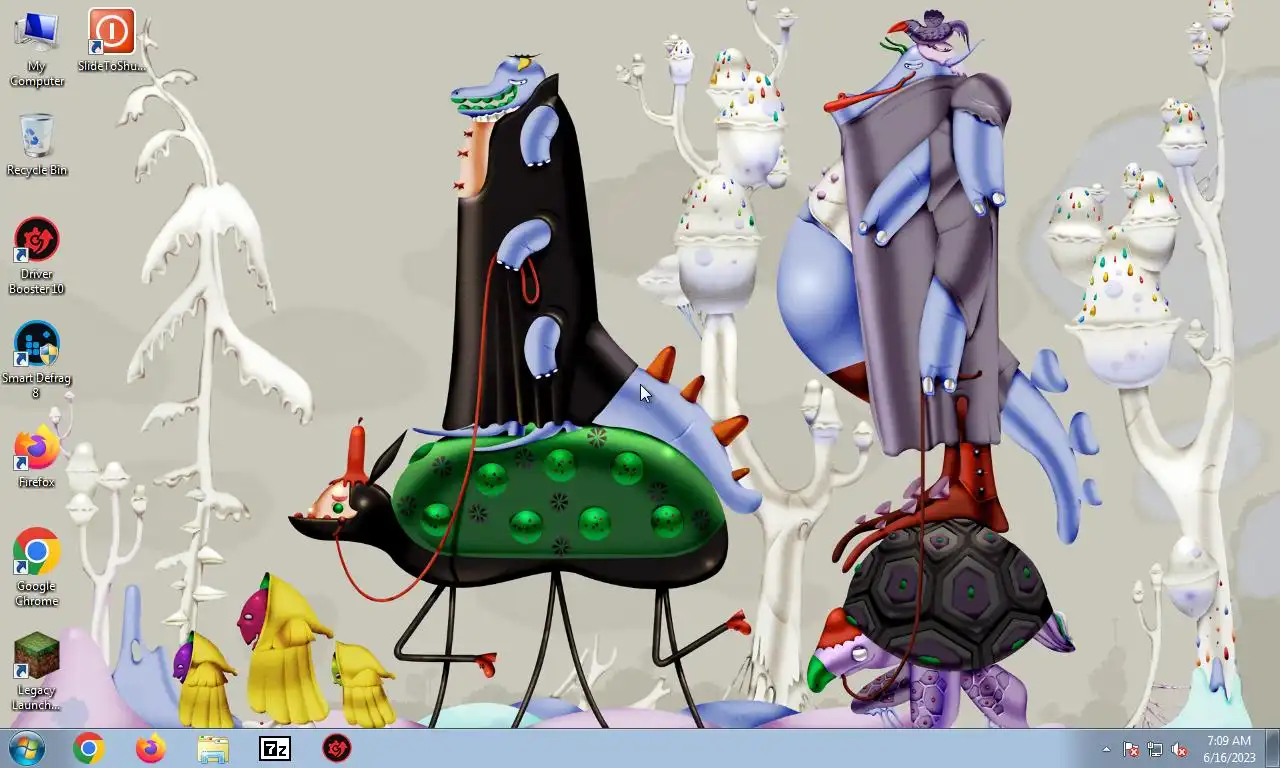The height and width of the screenshot is (768, 1280).
Task: Launch Chrome from the taskbar
Action: click(x=89, y=748)
